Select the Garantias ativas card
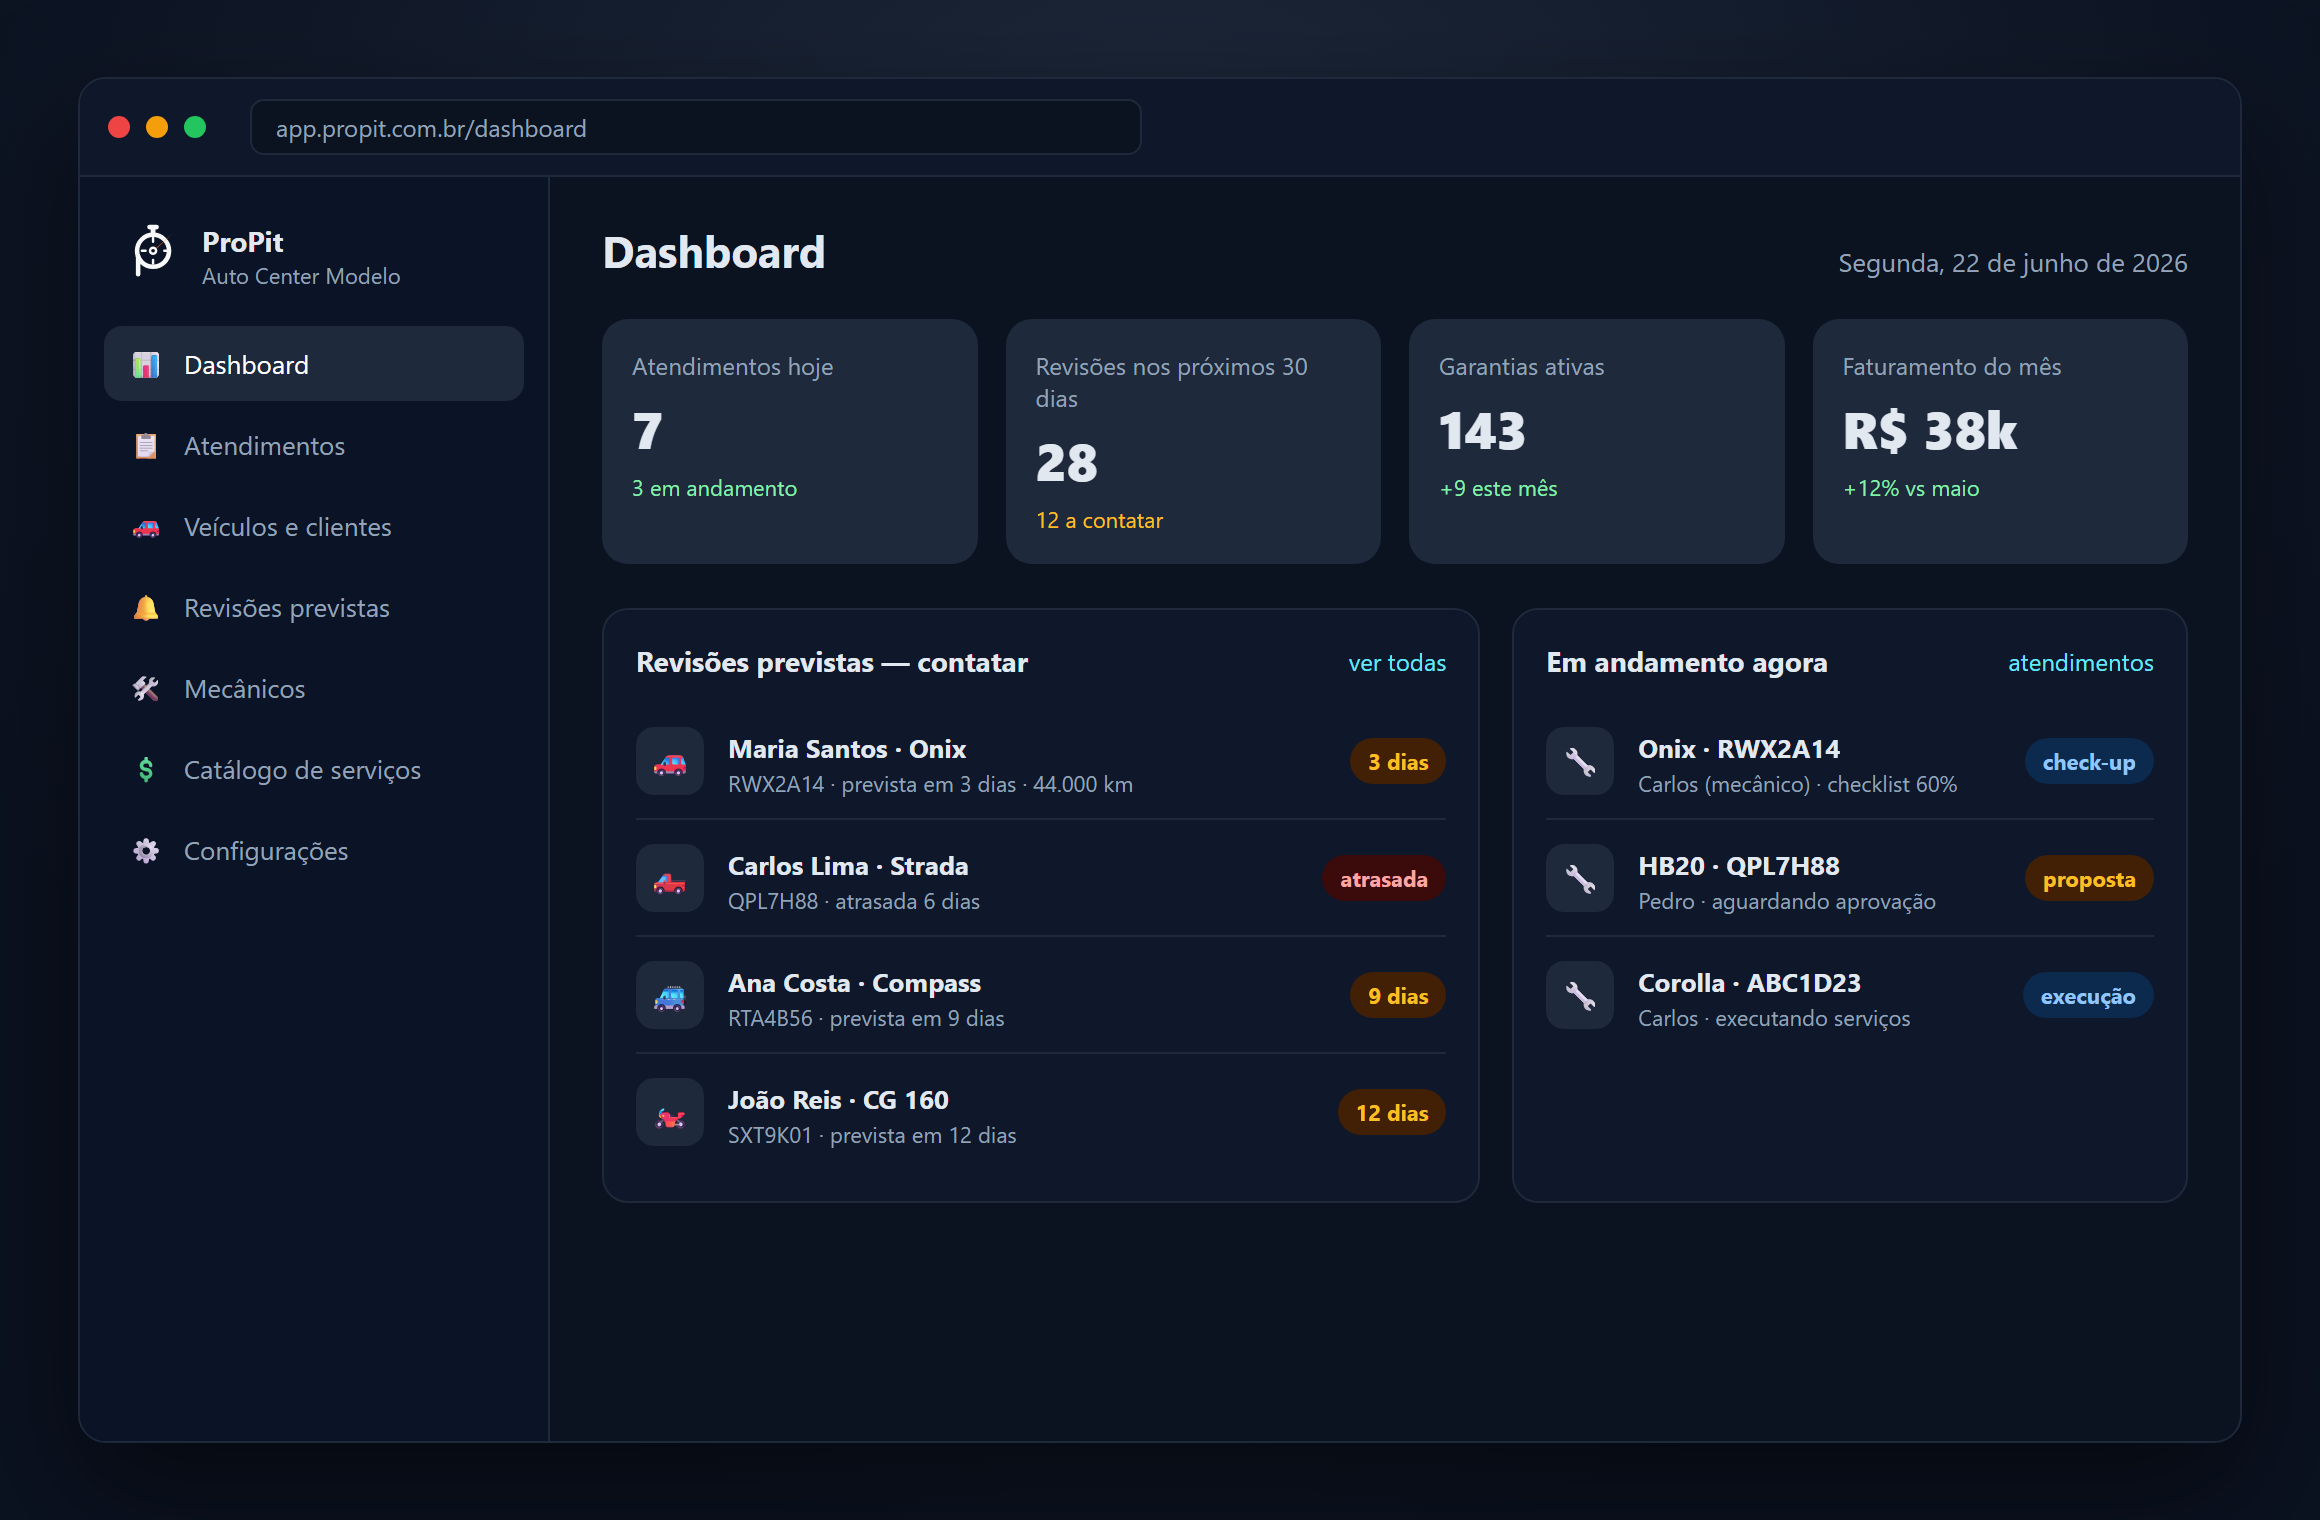Image resolution: width=2320 pixels, height=1520 pixels. click(x=1597, y=441)
